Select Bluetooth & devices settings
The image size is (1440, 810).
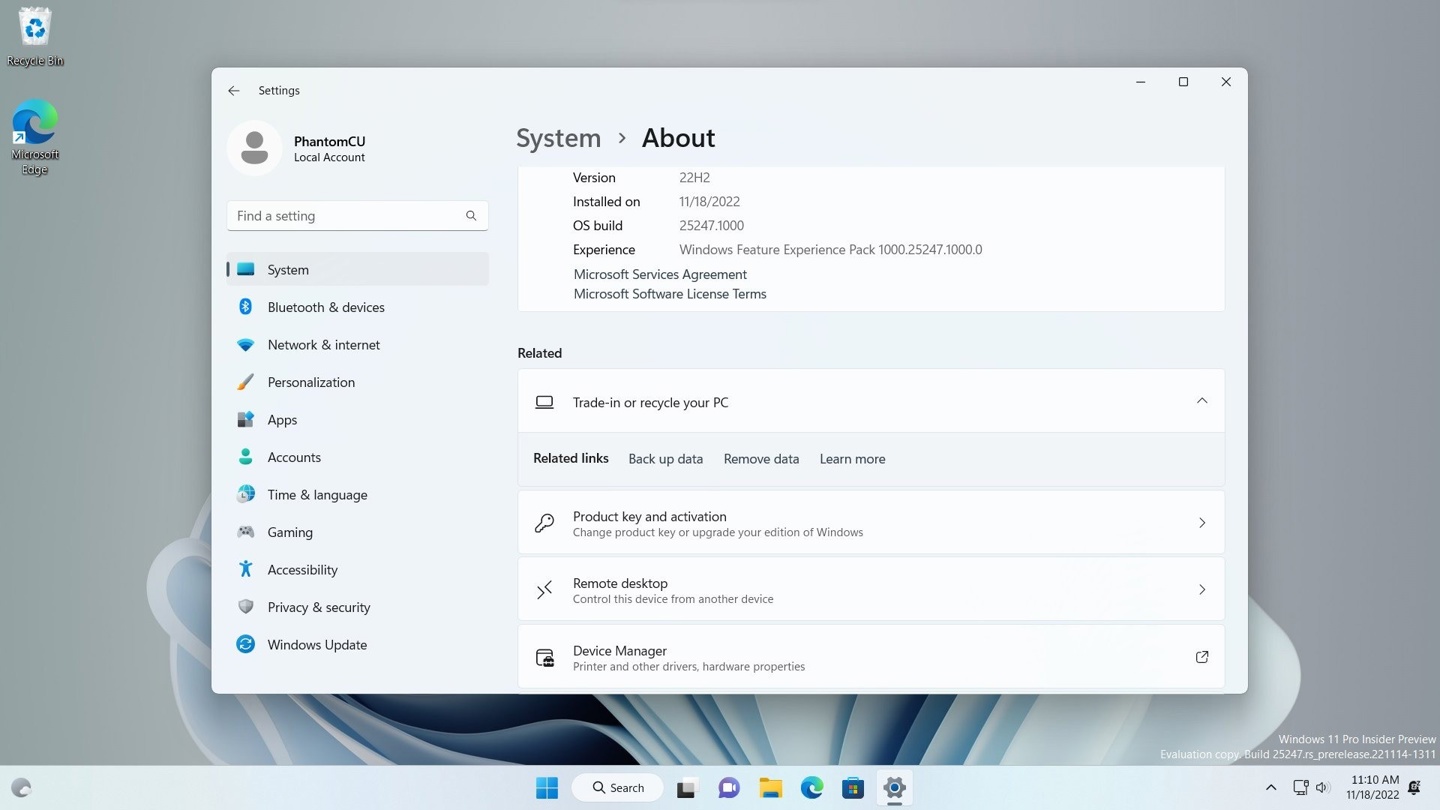326,307
